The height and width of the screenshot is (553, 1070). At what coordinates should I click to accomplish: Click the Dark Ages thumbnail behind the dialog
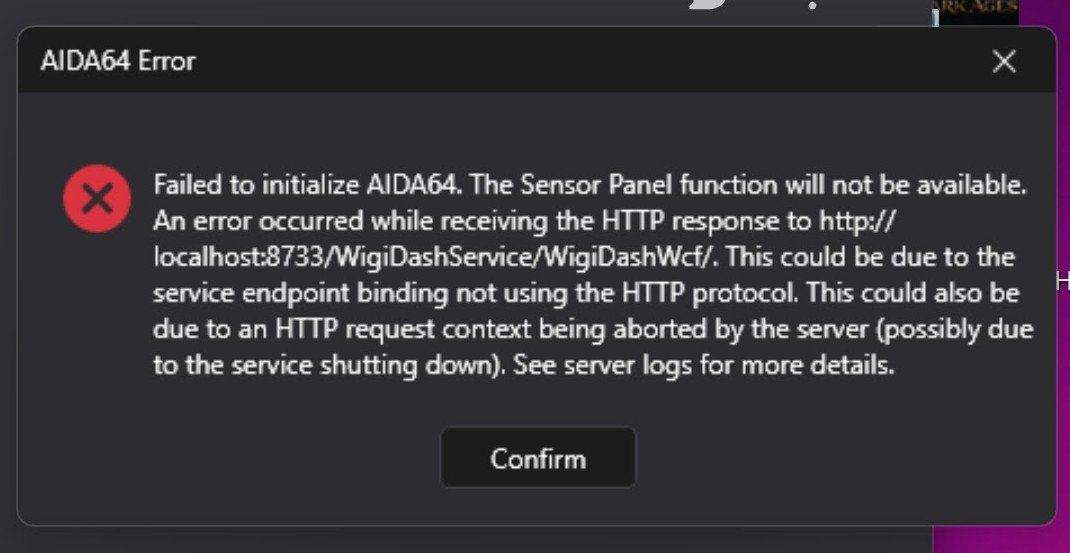click(974, 10)
